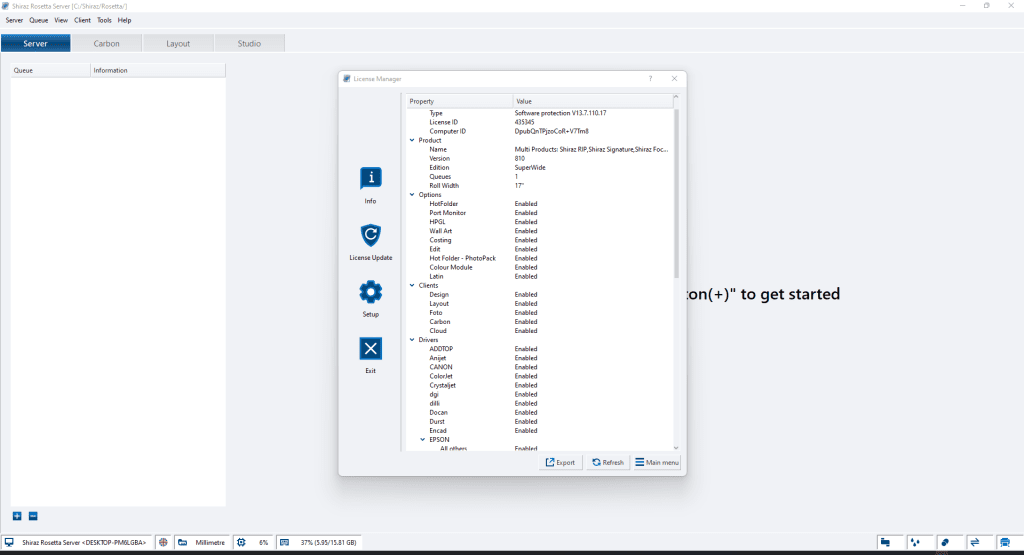Click the Queue column header

pyautogui.click(x=50, y=70)
